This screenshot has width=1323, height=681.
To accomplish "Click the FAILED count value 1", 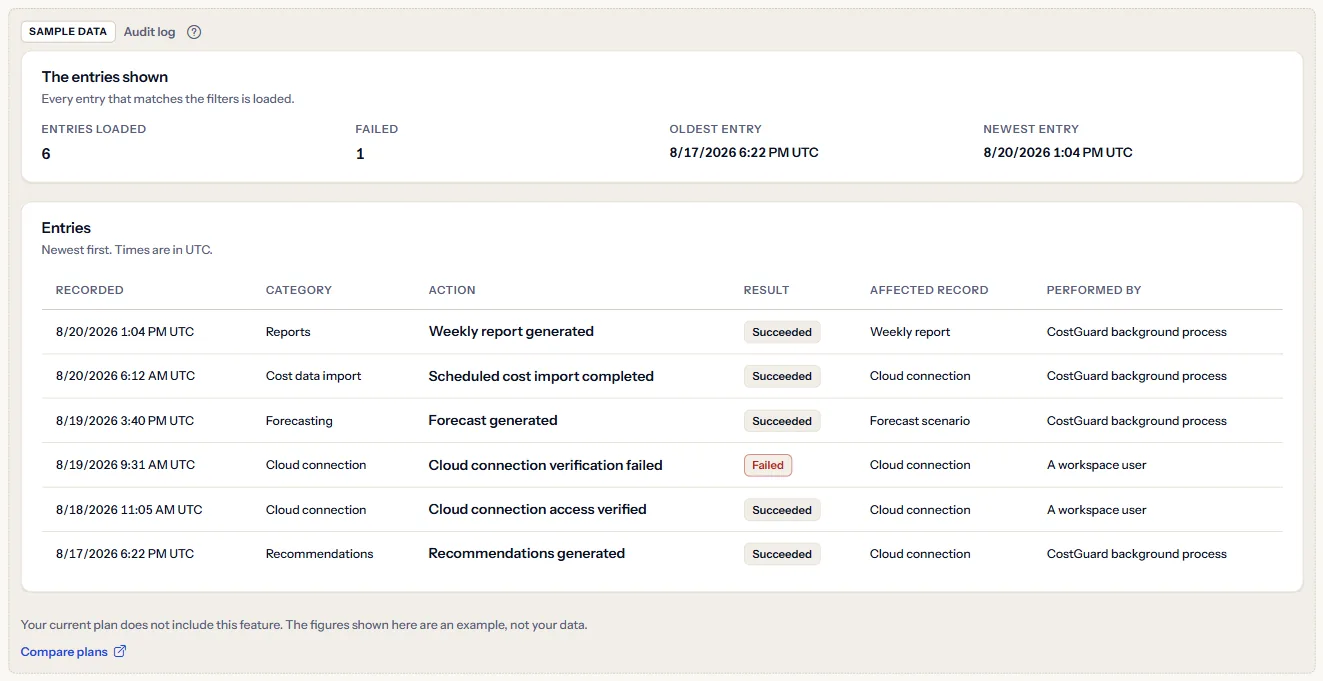I will 360,154.
